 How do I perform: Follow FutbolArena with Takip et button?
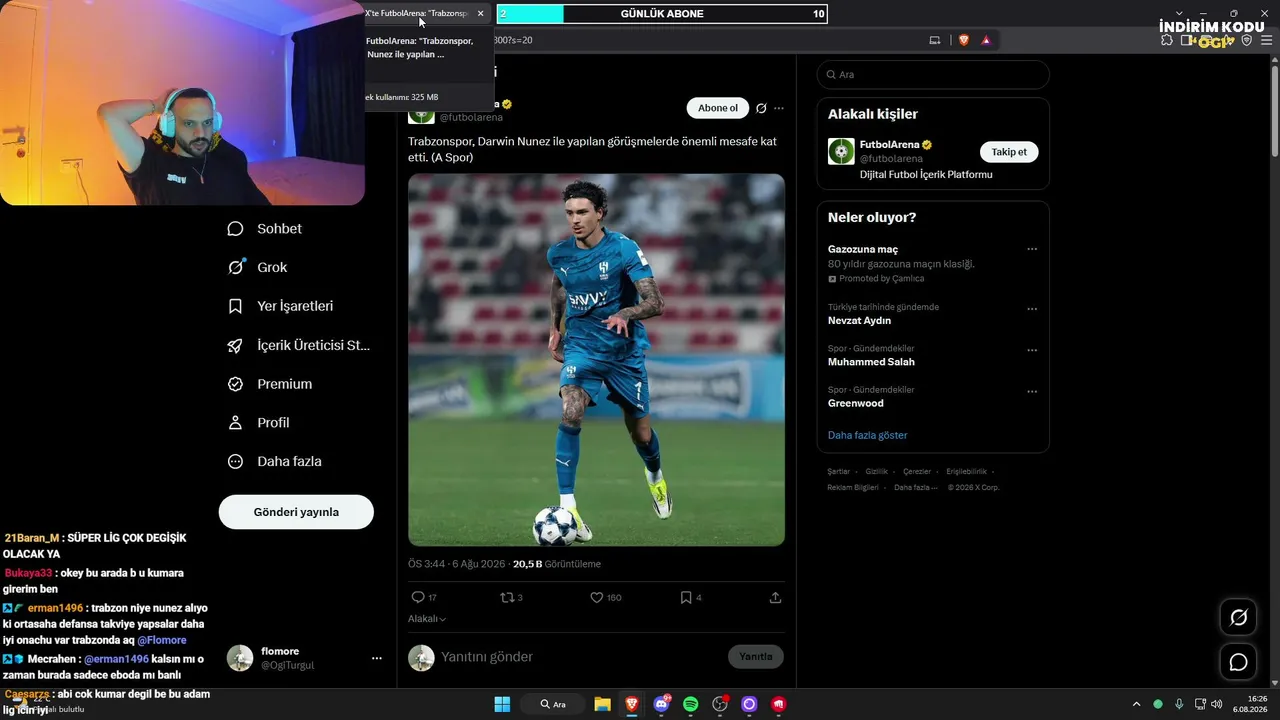click(1009, 152)
